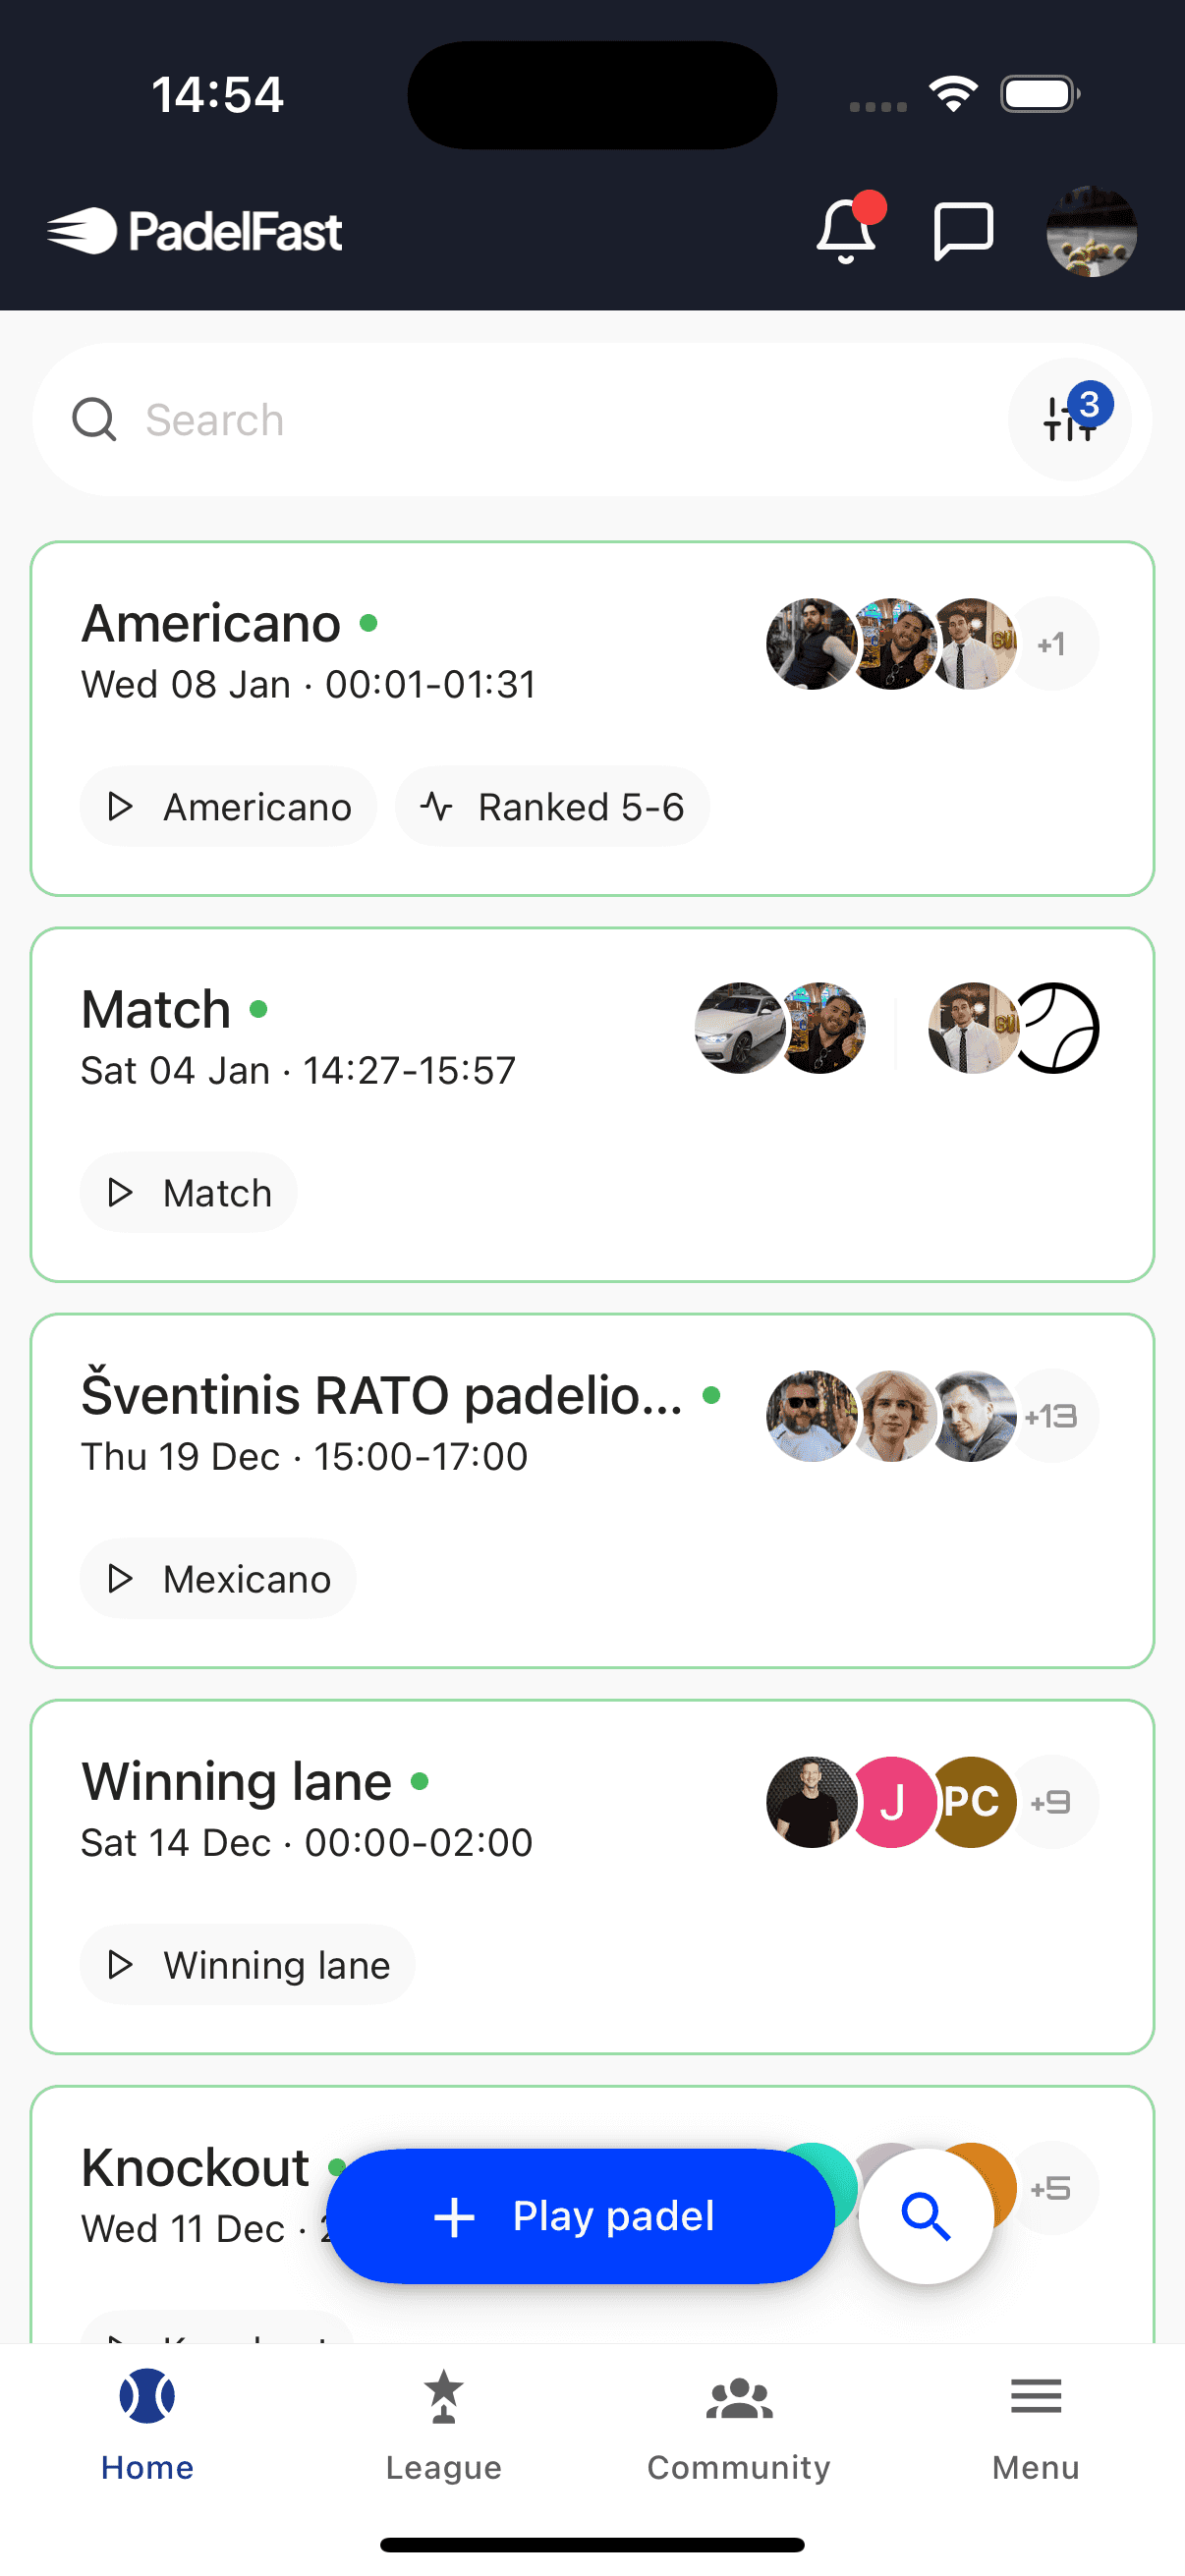Image resolution: width=1185 pixels, height=2576 pixels.
Task: Tap the Ranked 5-6 chip
Action: [552, 807]
